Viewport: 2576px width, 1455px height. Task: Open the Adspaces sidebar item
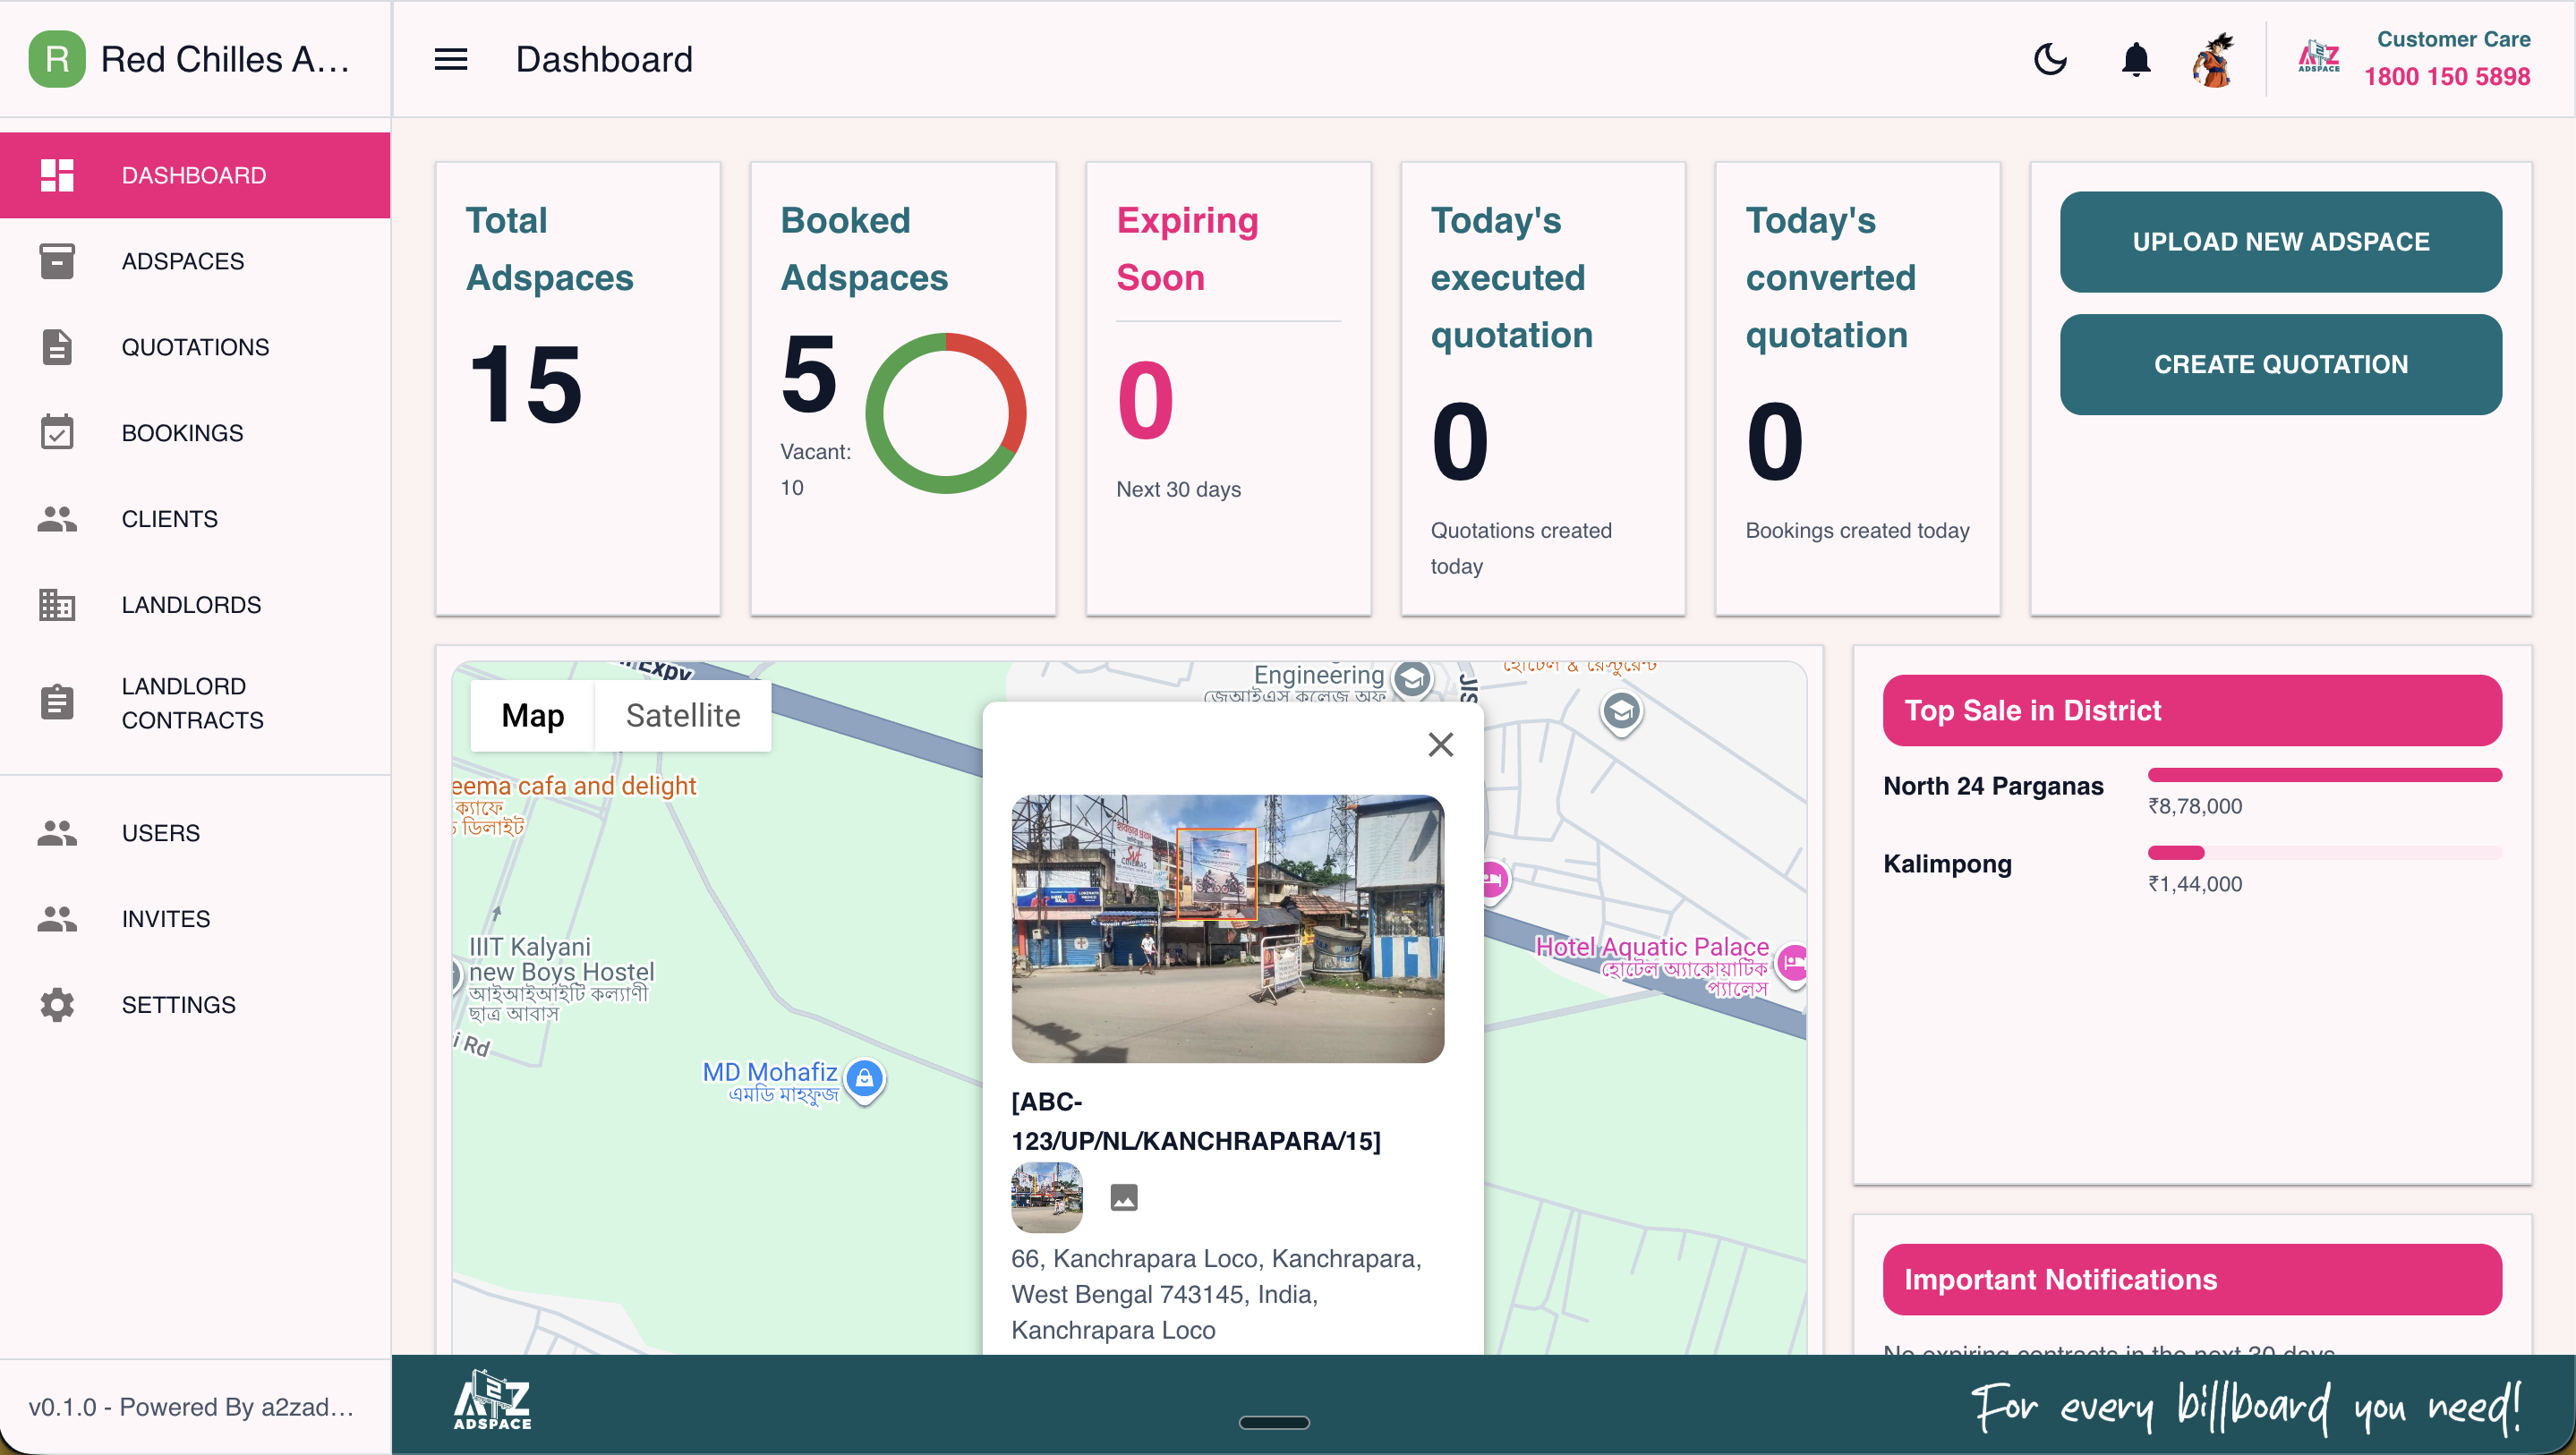(182, 261)
